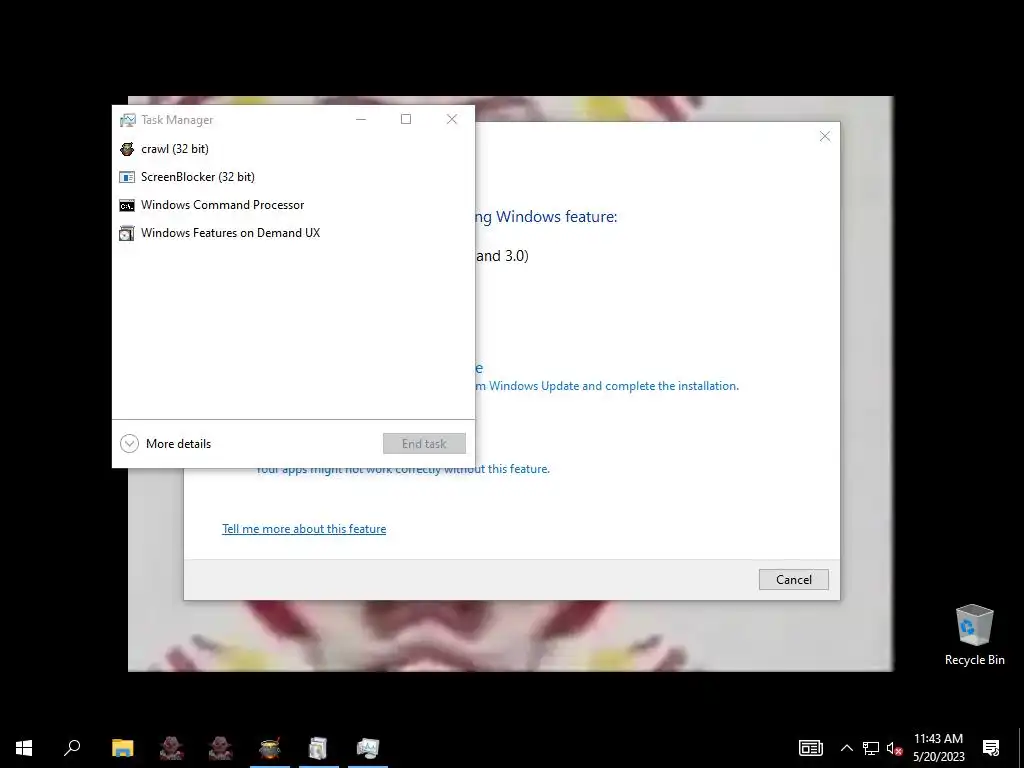Image resolution: width=1024 pixels, height=768 pixels.
Task: Select 'crawl (32 bit)' text in process list
Action: point(175,149)
